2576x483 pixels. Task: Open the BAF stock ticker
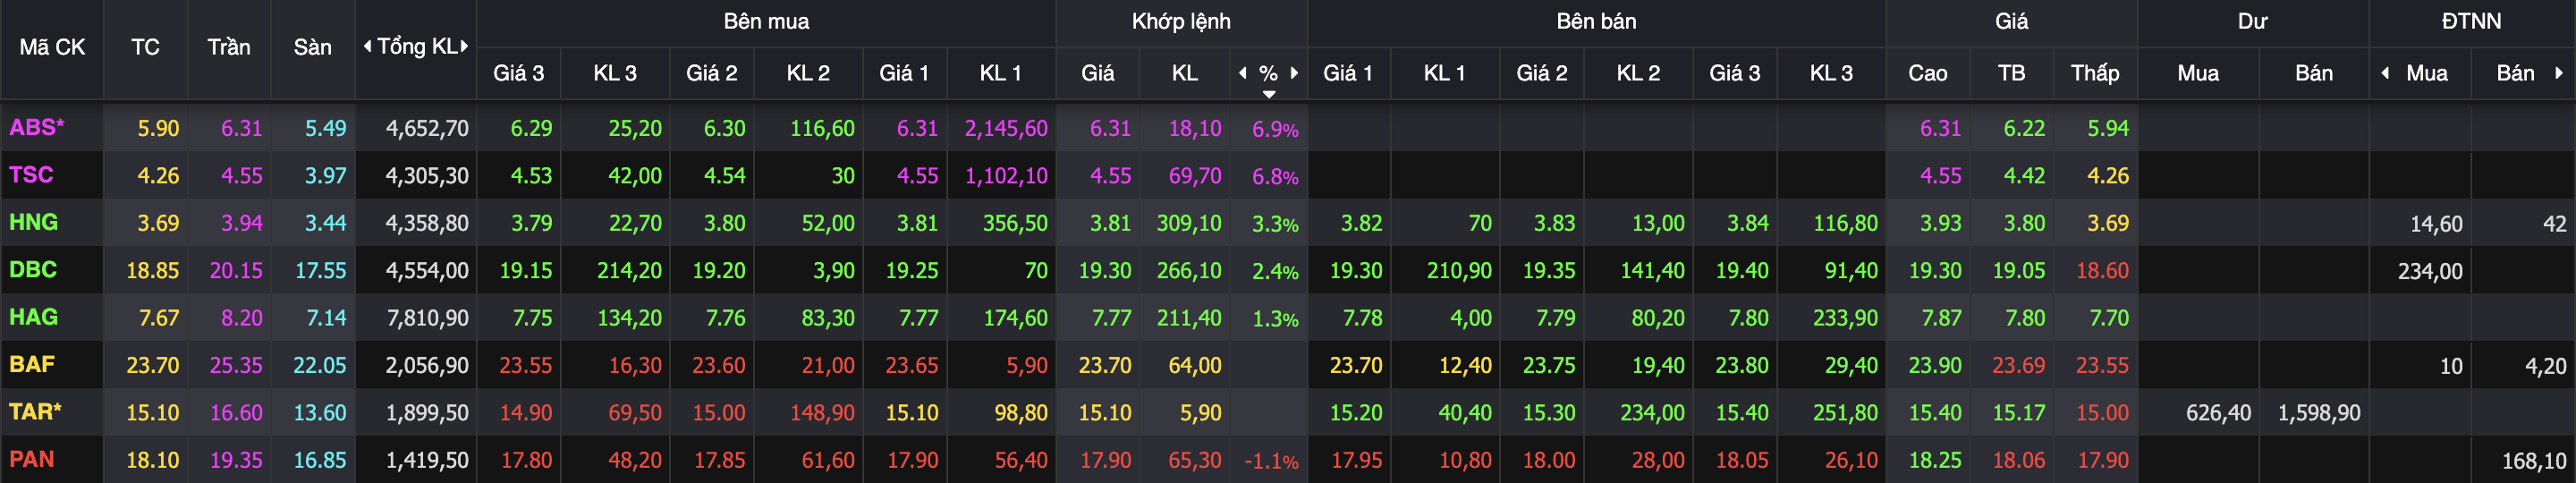click(32, 364)
